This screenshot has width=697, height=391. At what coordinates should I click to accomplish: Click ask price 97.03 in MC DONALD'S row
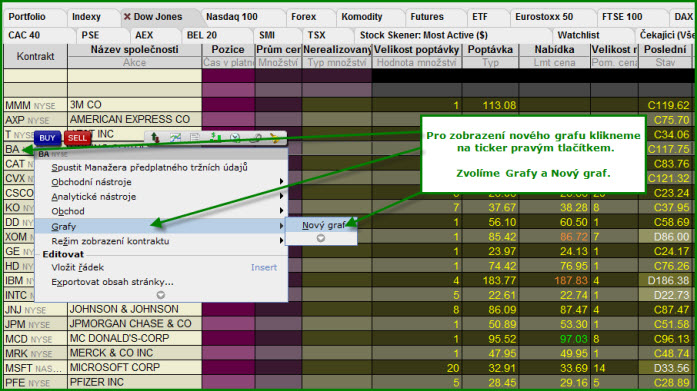(x=573, y=339)
